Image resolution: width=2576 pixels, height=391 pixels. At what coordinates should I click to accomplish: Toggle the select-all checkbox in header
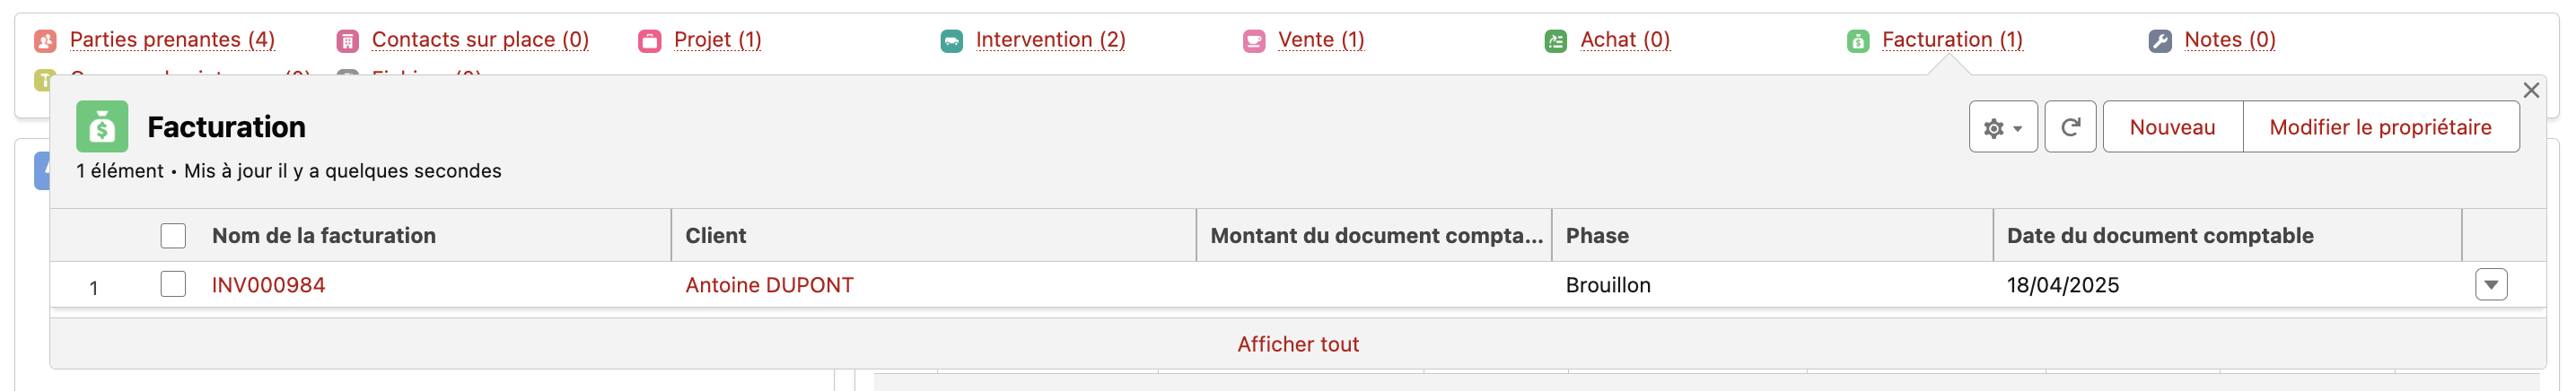(x=173, y=236)
